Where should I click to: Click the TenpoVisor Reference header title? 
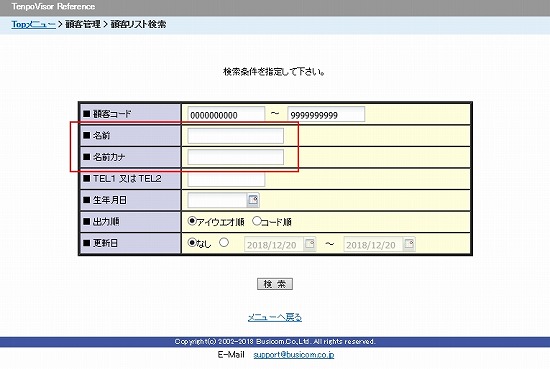(53, 7)
